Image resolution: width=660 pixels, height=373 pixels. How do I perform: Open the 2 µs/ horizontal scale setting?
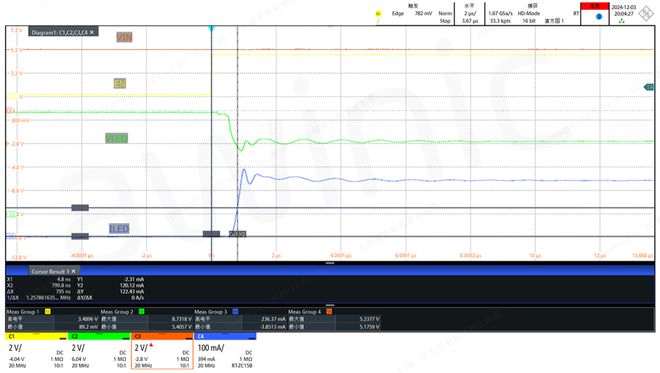point(470,13)
